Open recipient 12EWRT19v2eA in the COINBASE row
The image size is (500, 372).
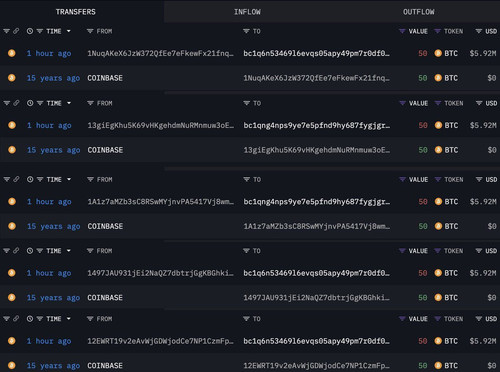point(316,366)
